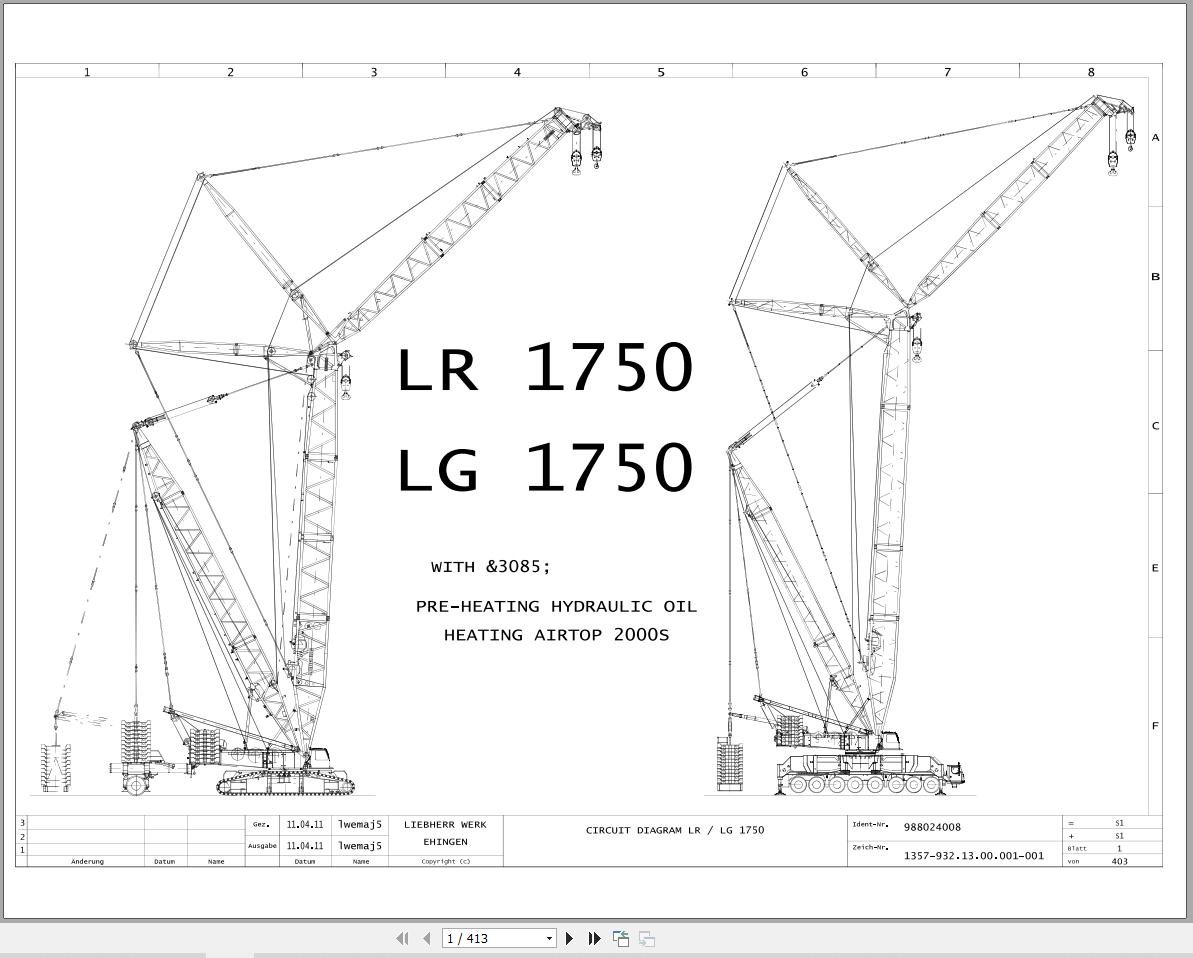Click the 'Änderung' column label
Screen dimensions: 1193x958
[87, 861]
